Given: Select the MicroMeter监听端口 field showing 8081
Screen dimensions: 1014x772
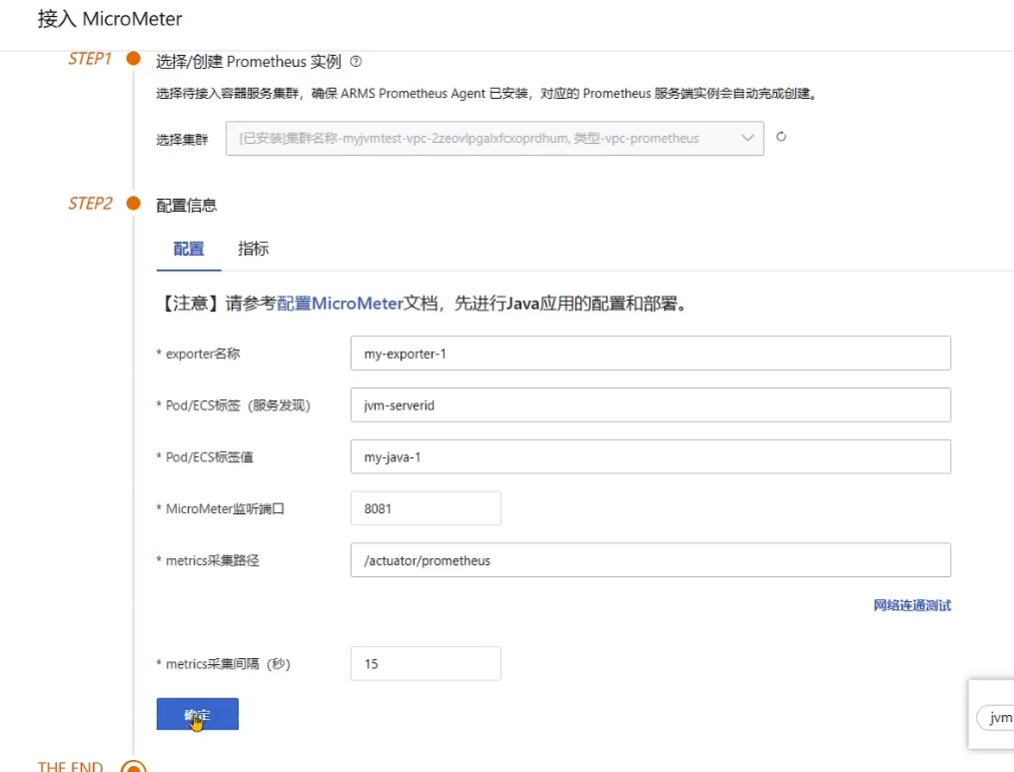Looking at the screenshot, I should [x=426, y=508].
